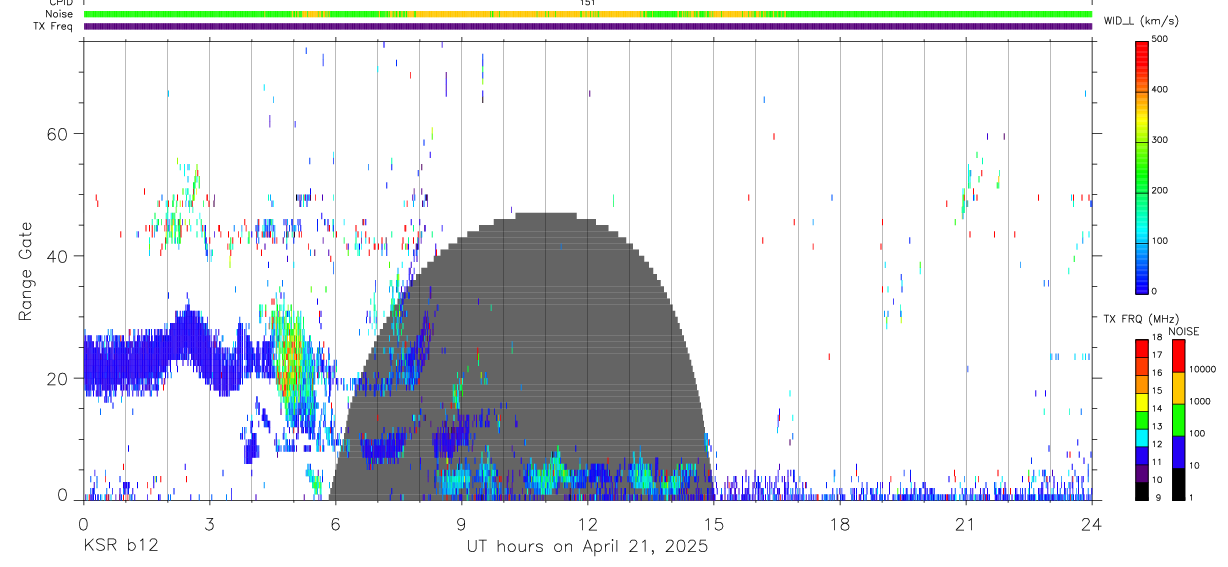Click the '11' tick on TX FRQ bar
The image size is (1228, 567).
tap(1158, 462)
